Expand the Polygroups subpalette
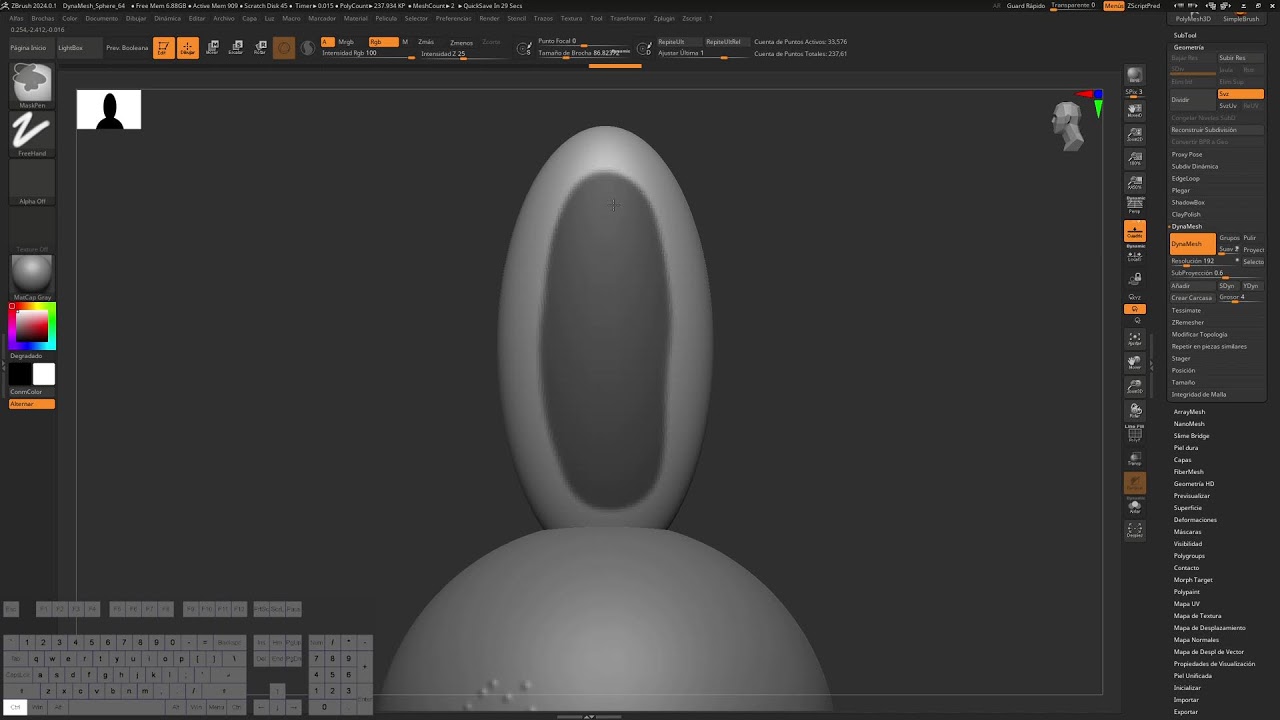 [x=1189, y=556]
